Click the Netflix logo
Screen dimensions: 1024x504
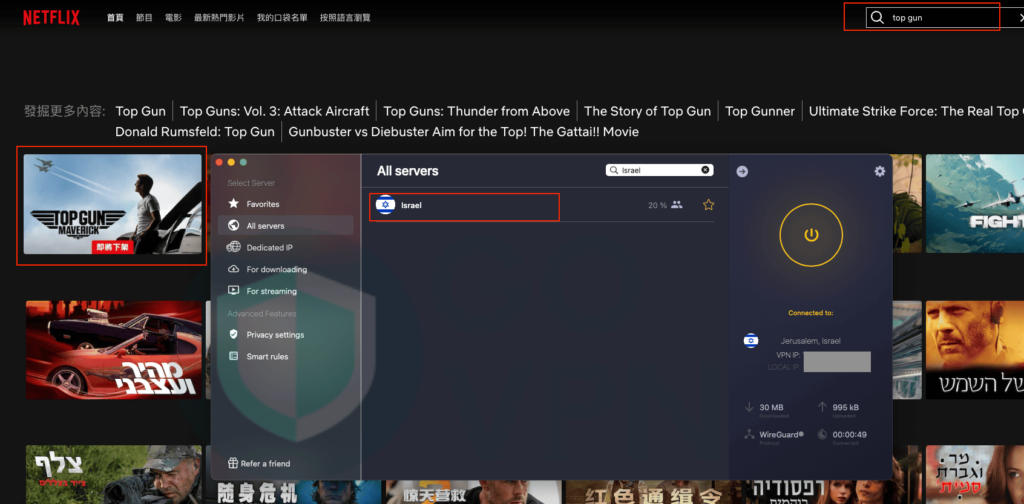(x=51, y=18)
